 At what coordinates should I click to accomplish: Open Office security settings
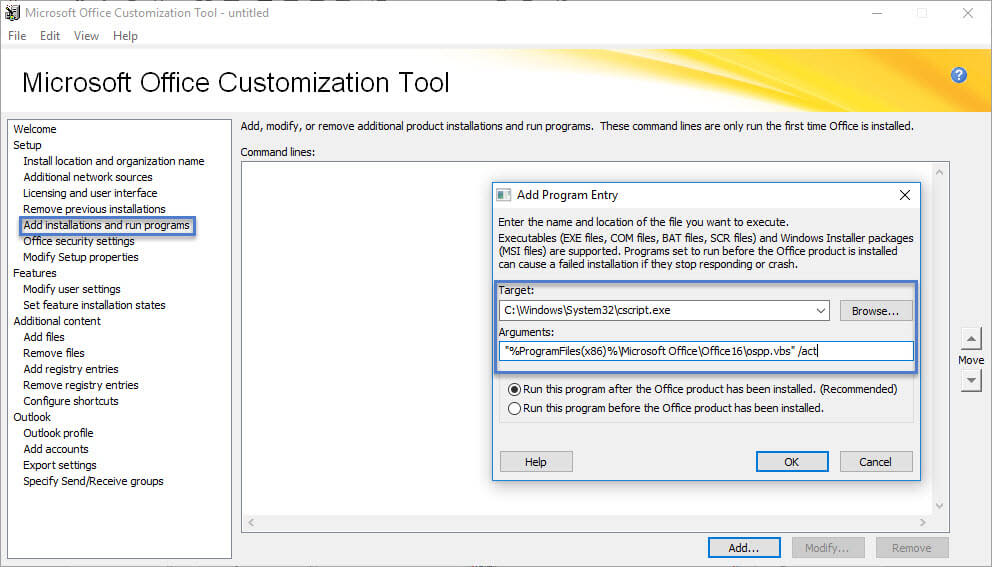click(x=79, y=241)
